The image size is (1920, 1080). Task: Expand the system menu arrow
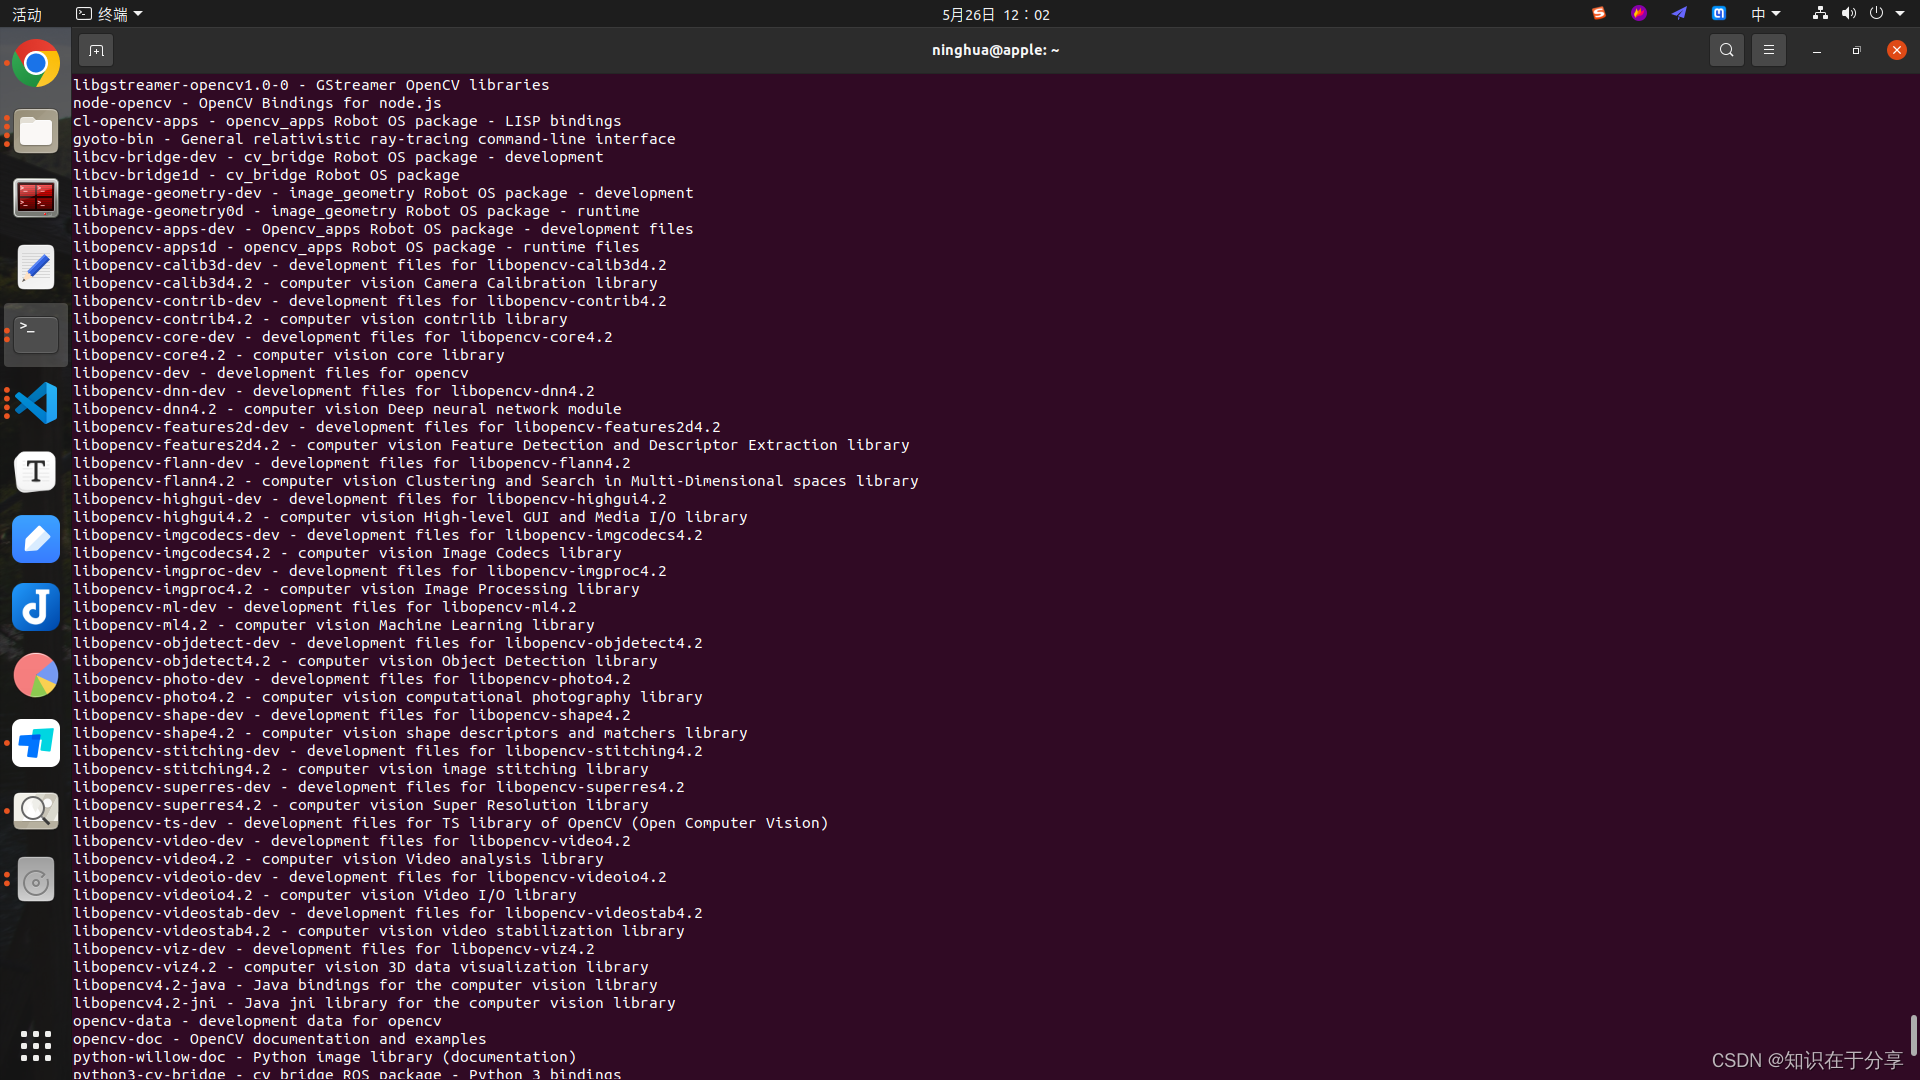click(1900, 14)
